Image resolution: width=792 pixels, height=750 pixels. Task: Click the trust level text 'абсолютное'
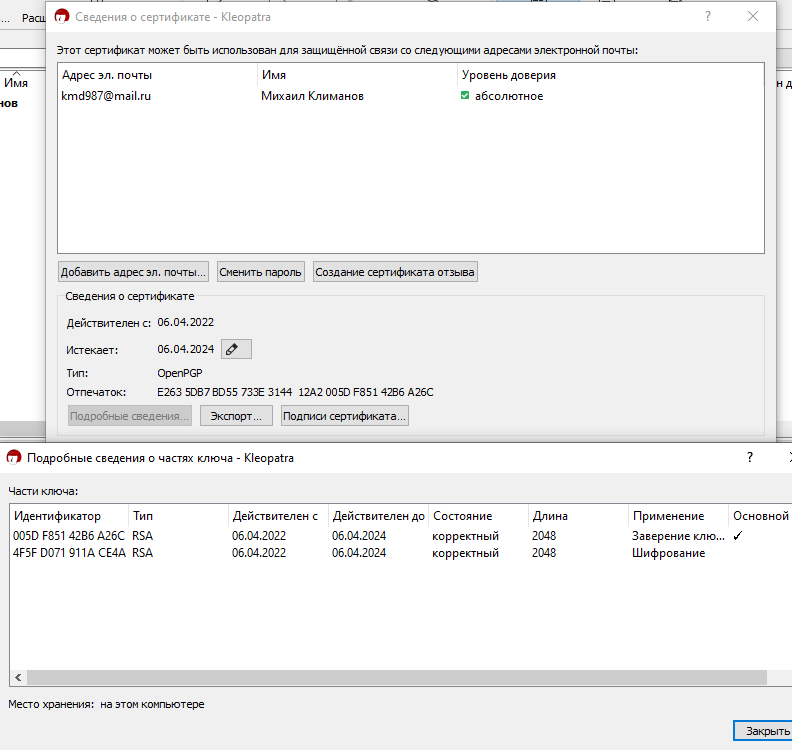[509, 96]
